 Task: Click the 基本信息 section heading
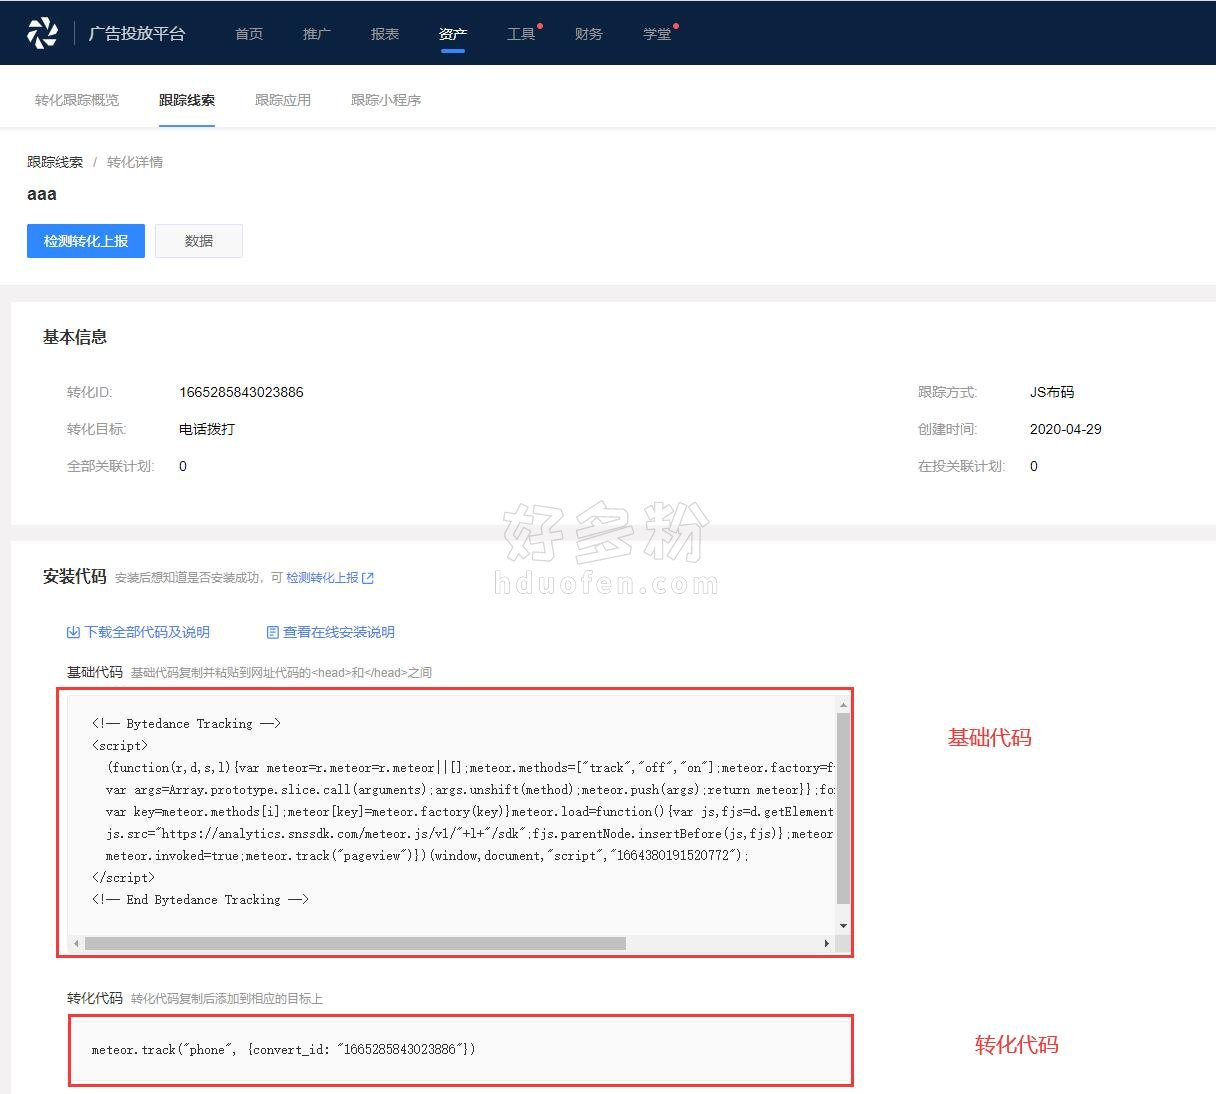pos(75,337)
